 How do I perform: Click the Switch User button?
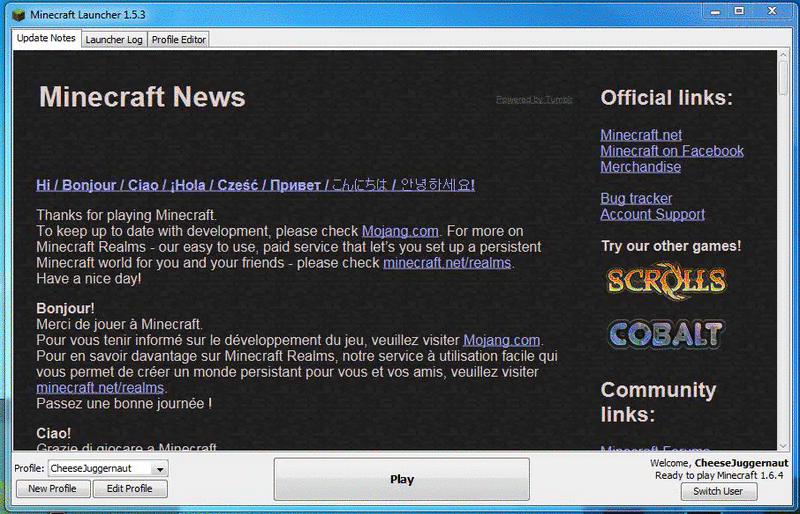[718, 491]
